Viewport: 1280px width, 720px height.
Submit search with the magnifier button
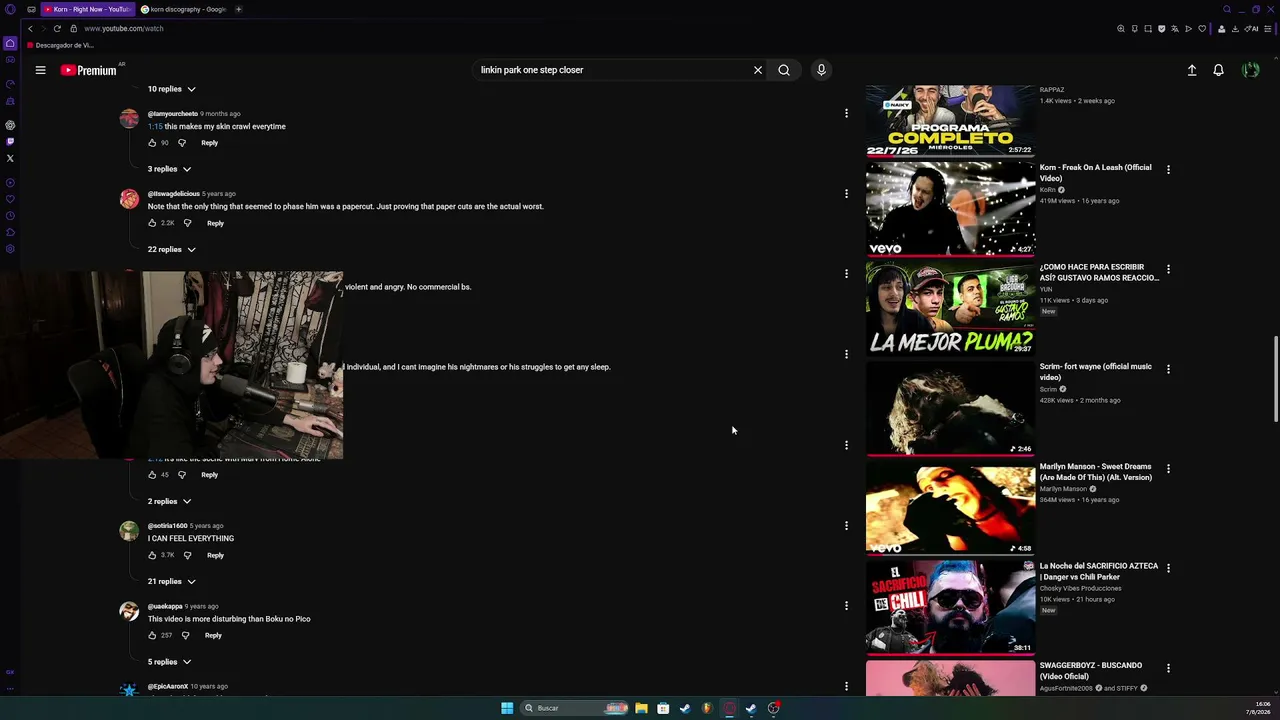pos(784,70)
